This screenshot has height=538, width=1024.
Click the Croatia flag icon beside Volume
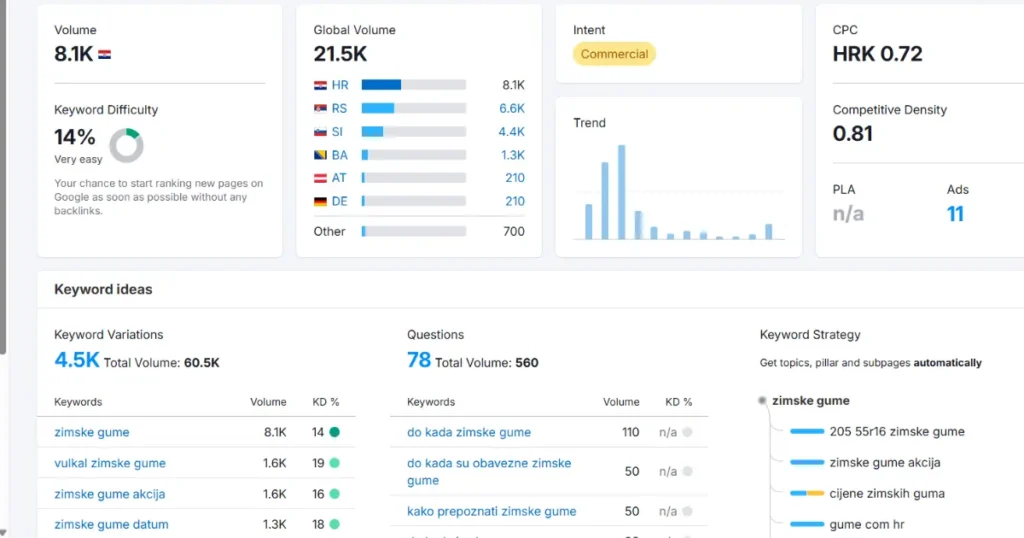point(104,55)
